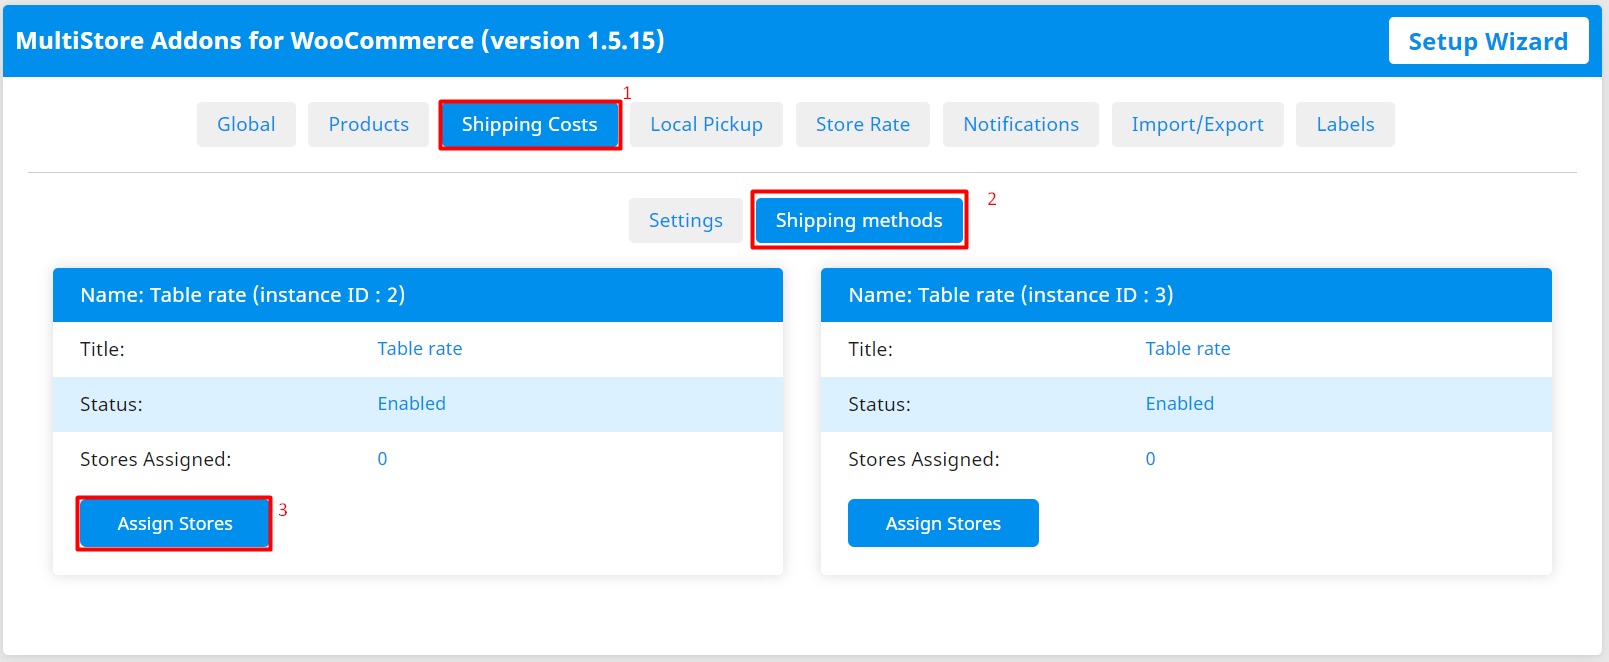Click 'Status:' label in instance 3 card
The width and height of the screenshot is (1609, 662).
point(879,404)
